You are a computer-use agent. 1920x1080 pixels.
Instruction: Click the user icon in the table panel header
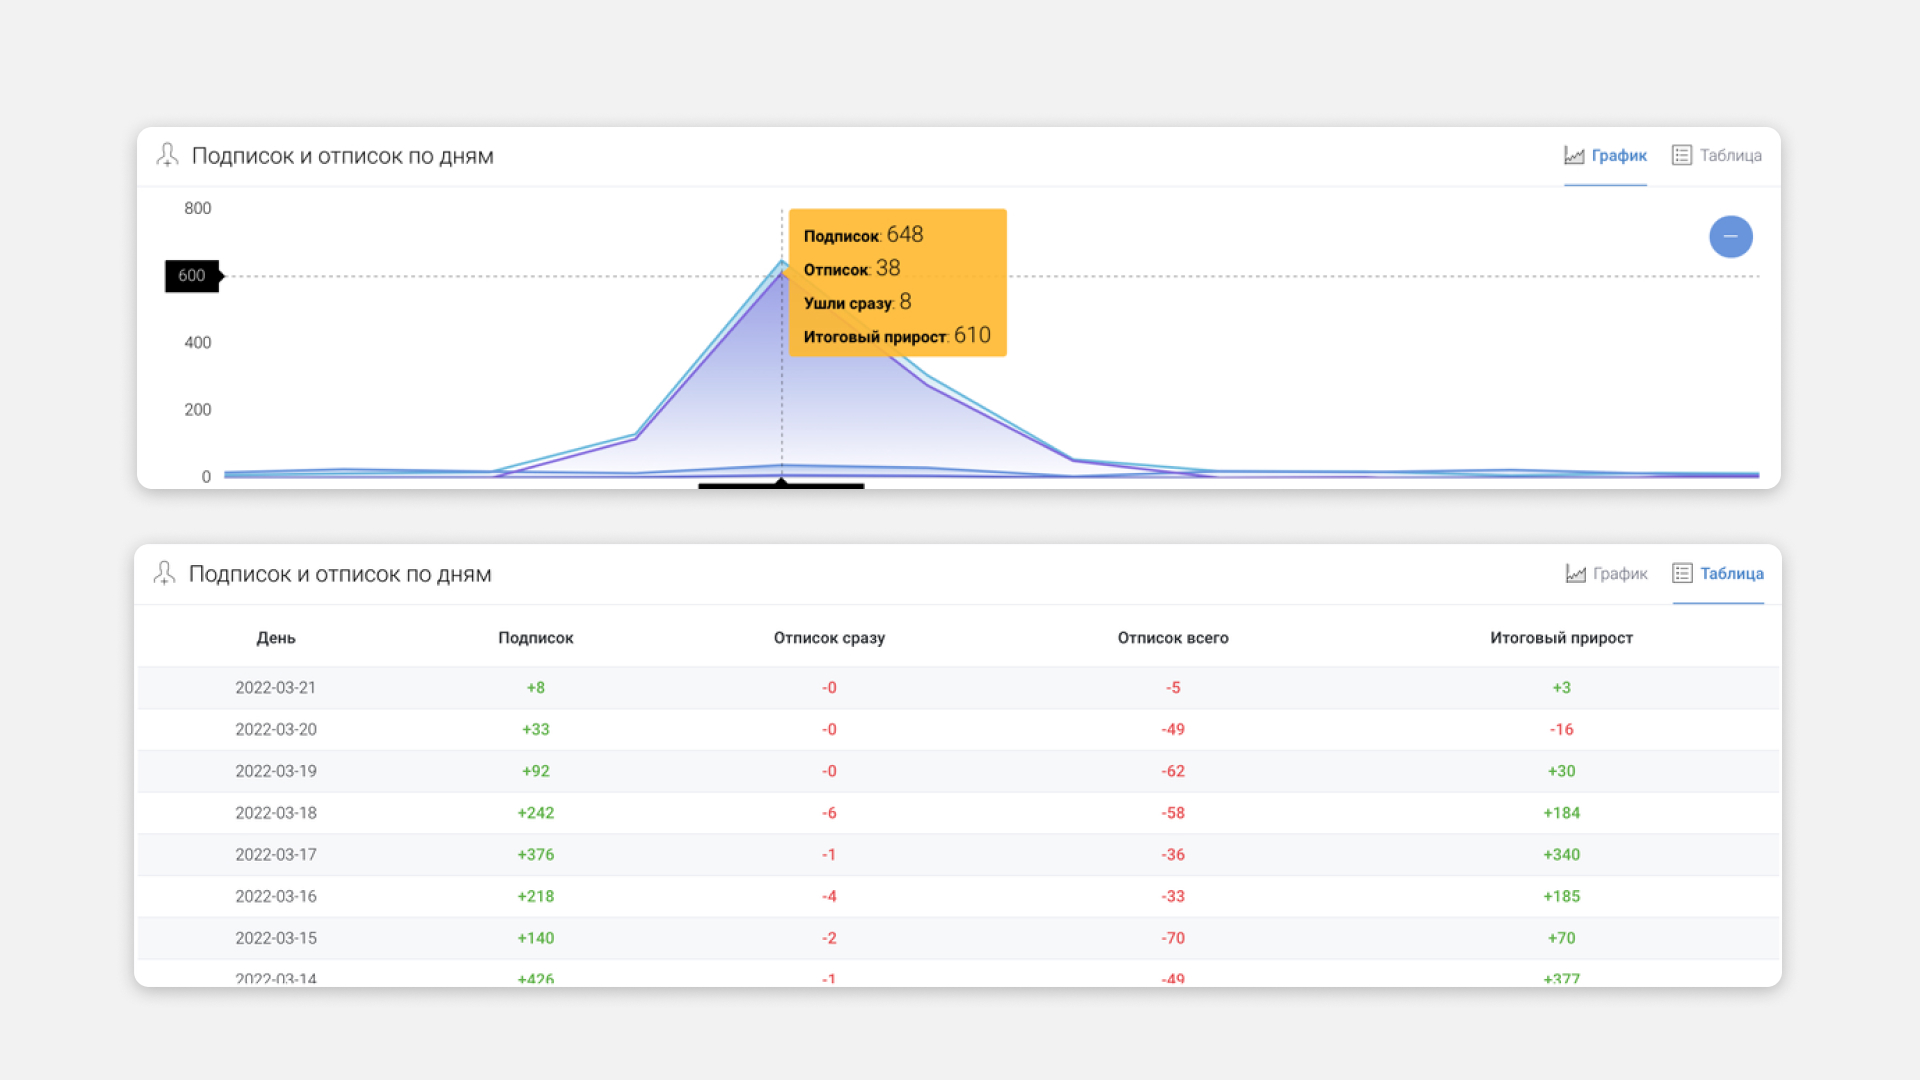pyautogui.click(x=164, y=573)
